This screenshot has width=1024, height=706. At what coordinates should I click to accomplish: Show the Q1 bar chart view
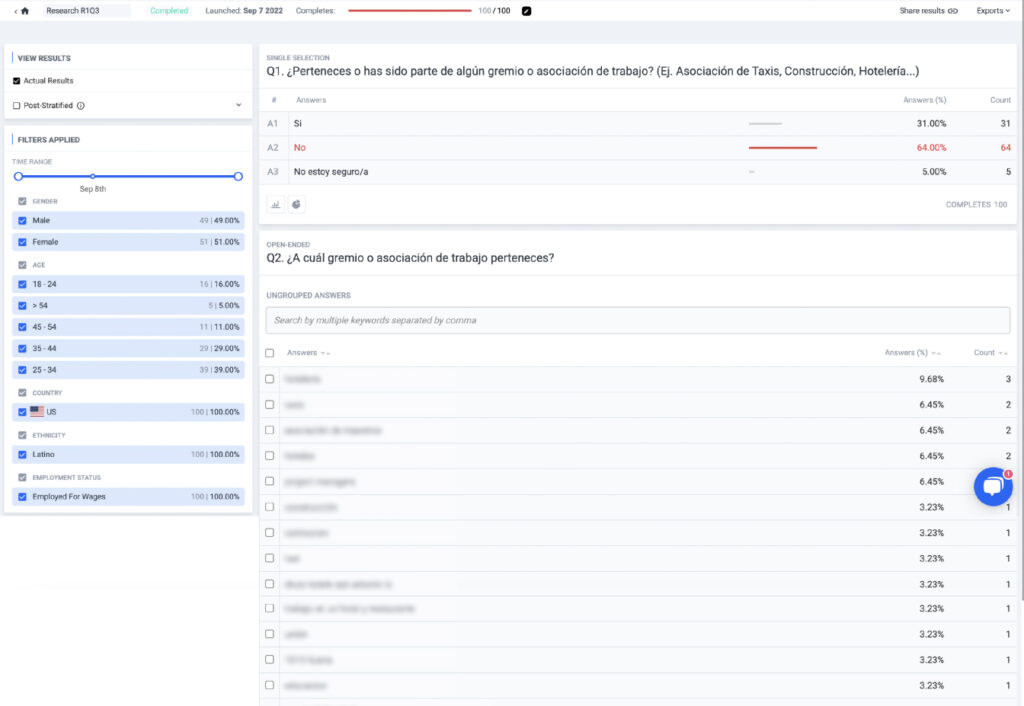pos(275,204)
